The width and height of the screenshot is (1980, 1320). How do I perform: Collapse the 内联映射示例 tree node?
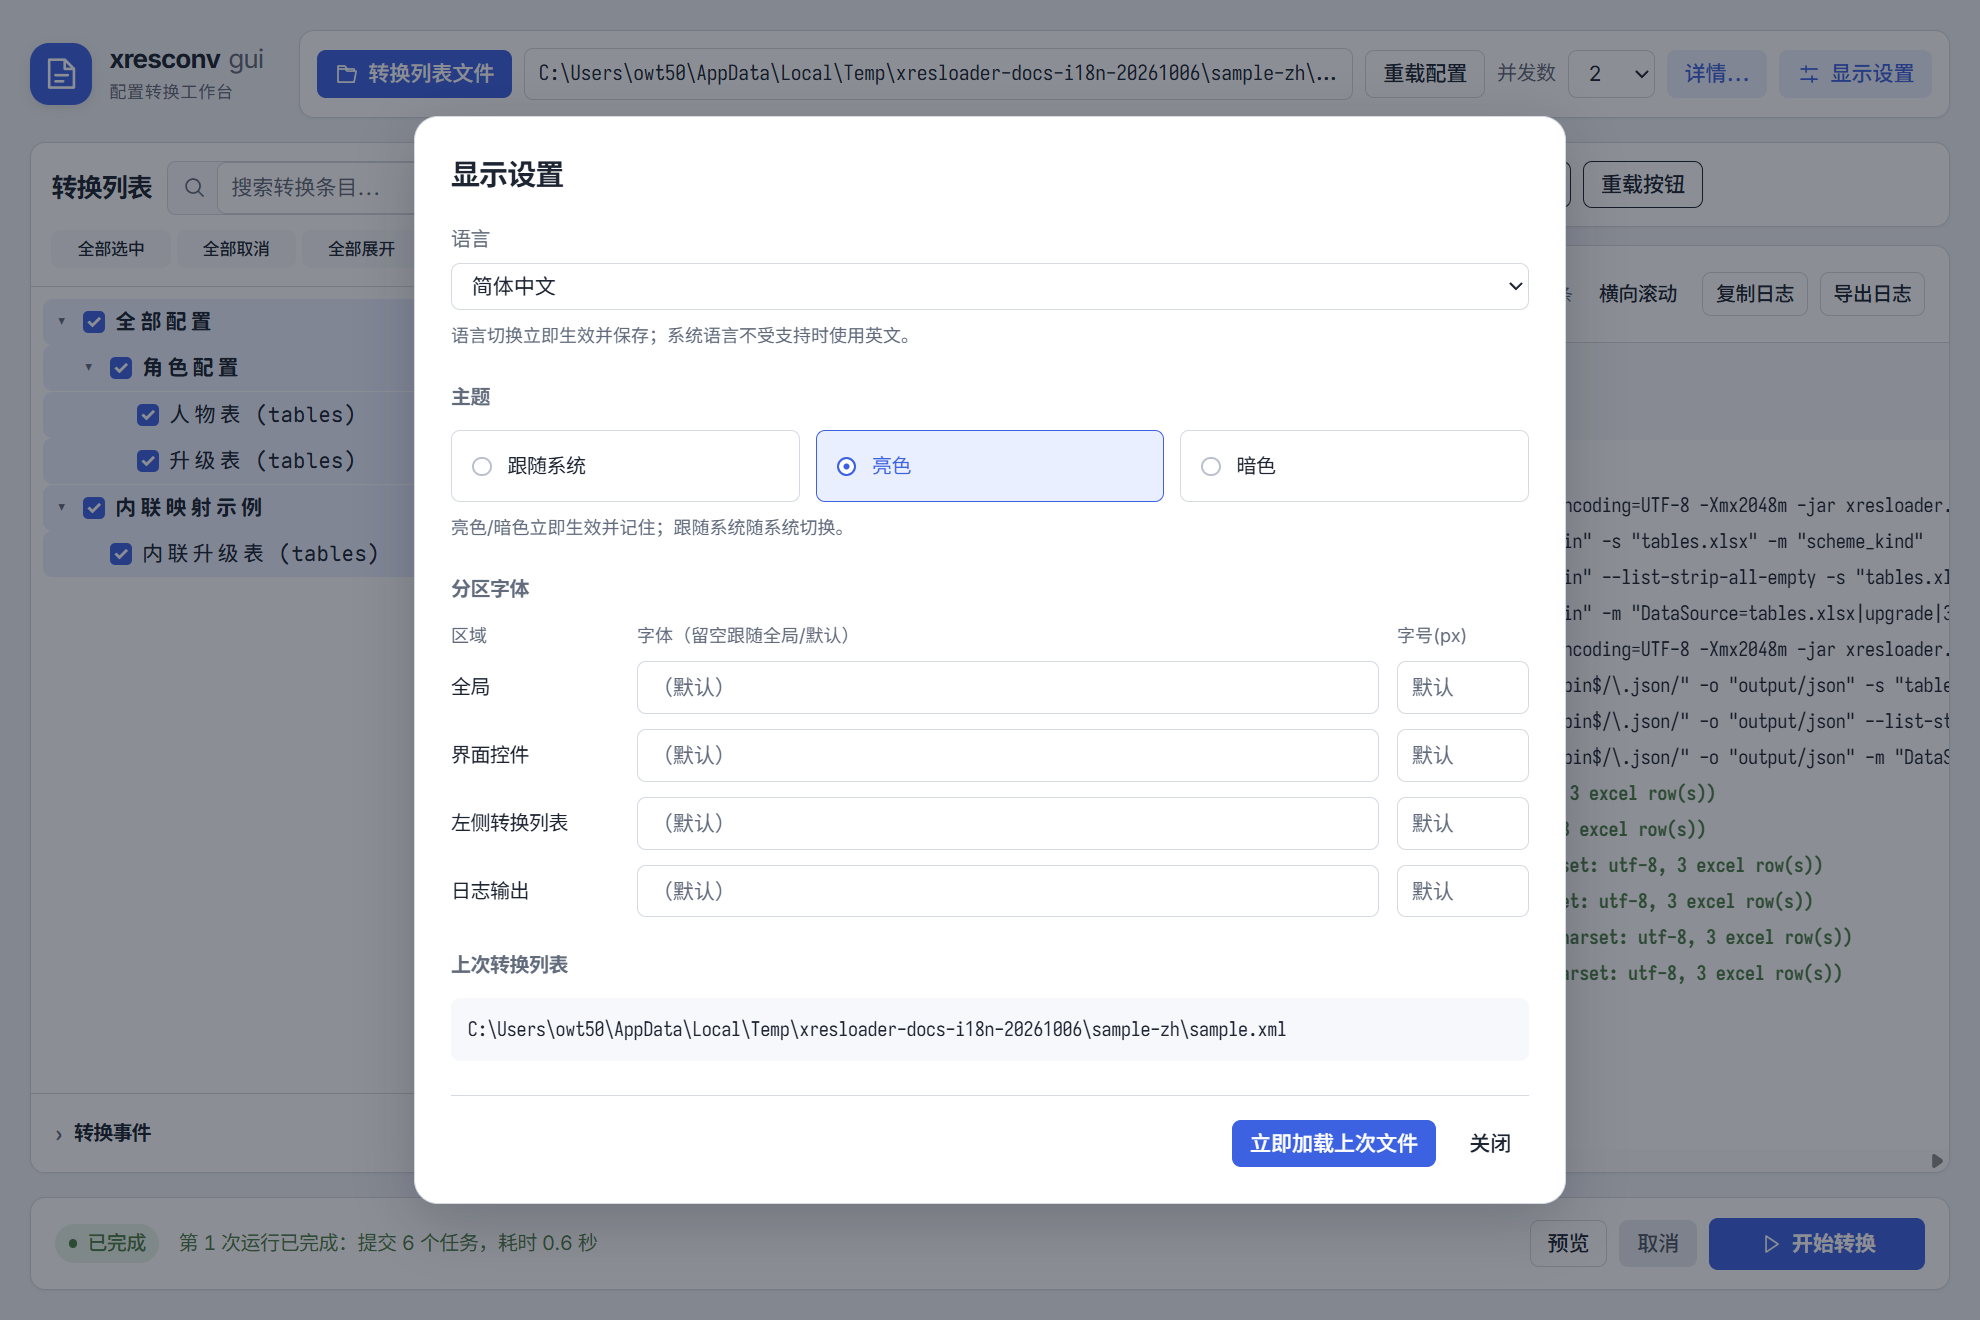[62, 508]
